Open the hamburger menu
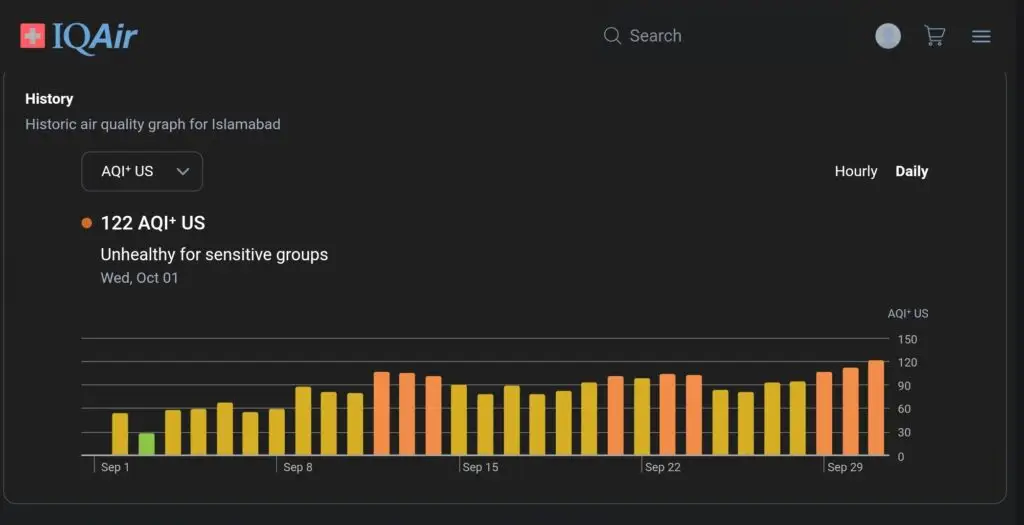1024x525 pixels. [981, 36]
